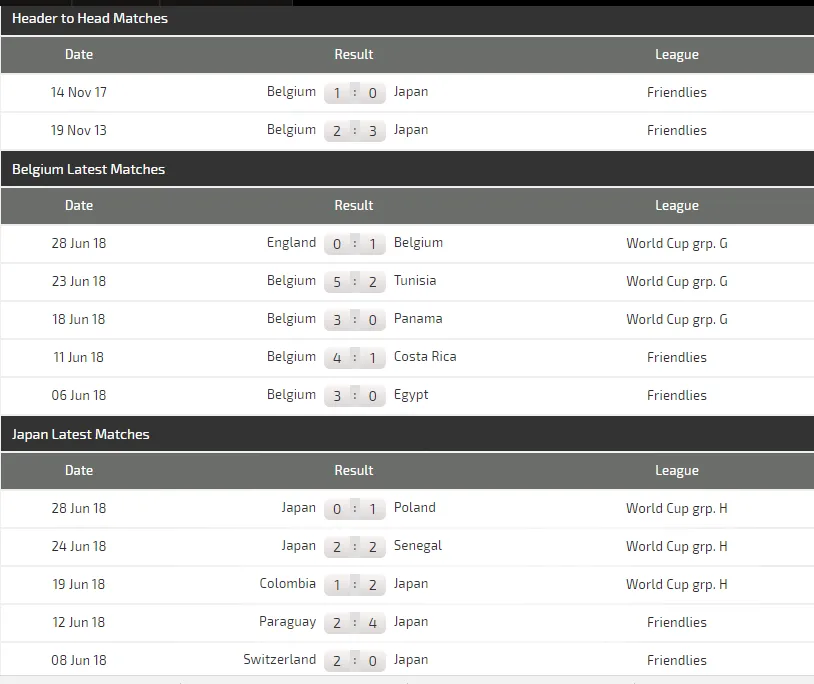Open the Belgium 5 : 2 Tunisia score

pyautogui.click(x=354, y=282)
